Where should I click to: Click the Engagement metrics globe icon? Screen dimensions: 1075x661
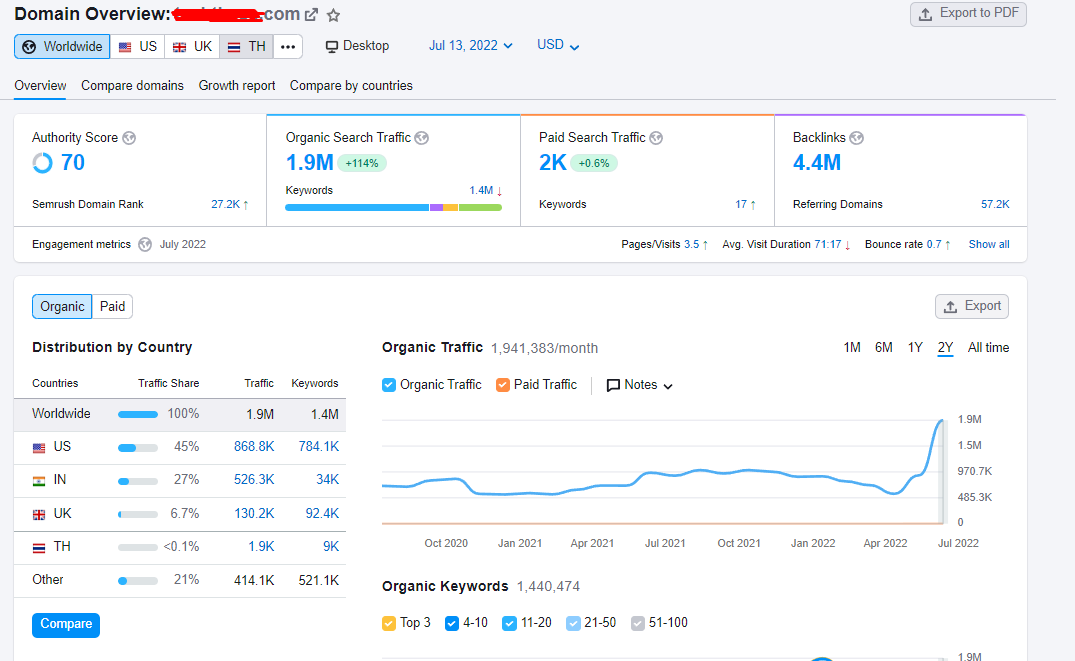point(145,245)
